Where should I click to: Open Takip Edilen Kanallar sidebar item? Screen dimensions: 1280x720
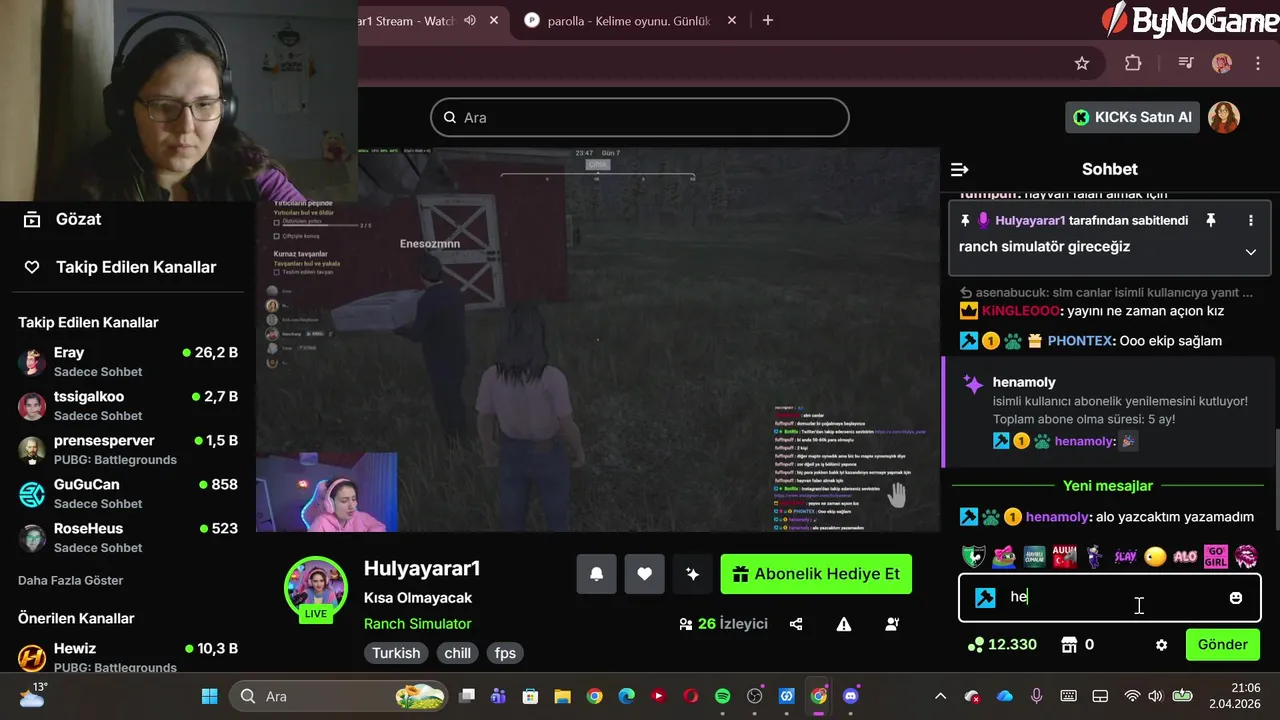click(x=120, y=267)
